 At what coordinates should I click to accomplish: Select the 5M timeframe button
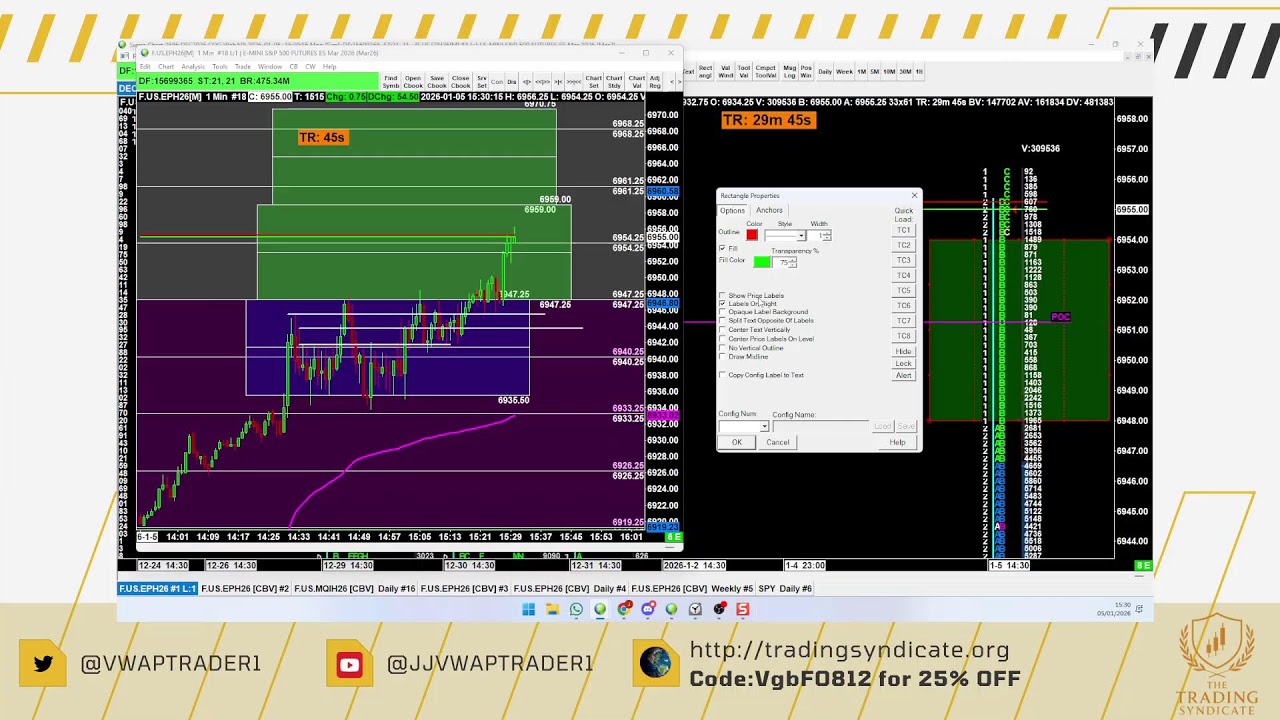tap(875, 71)
